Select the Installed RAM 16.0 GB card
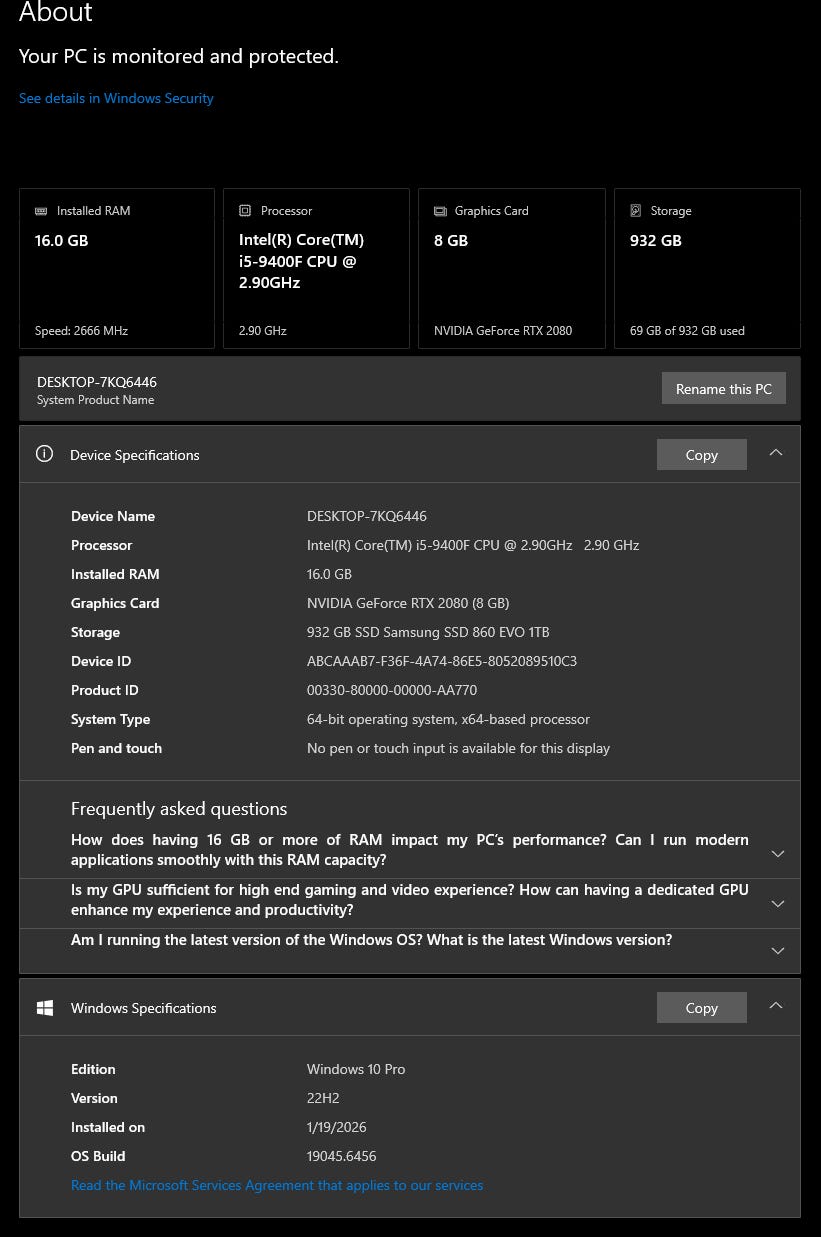Screen dimensions: 821x1237 click(117, 268)
